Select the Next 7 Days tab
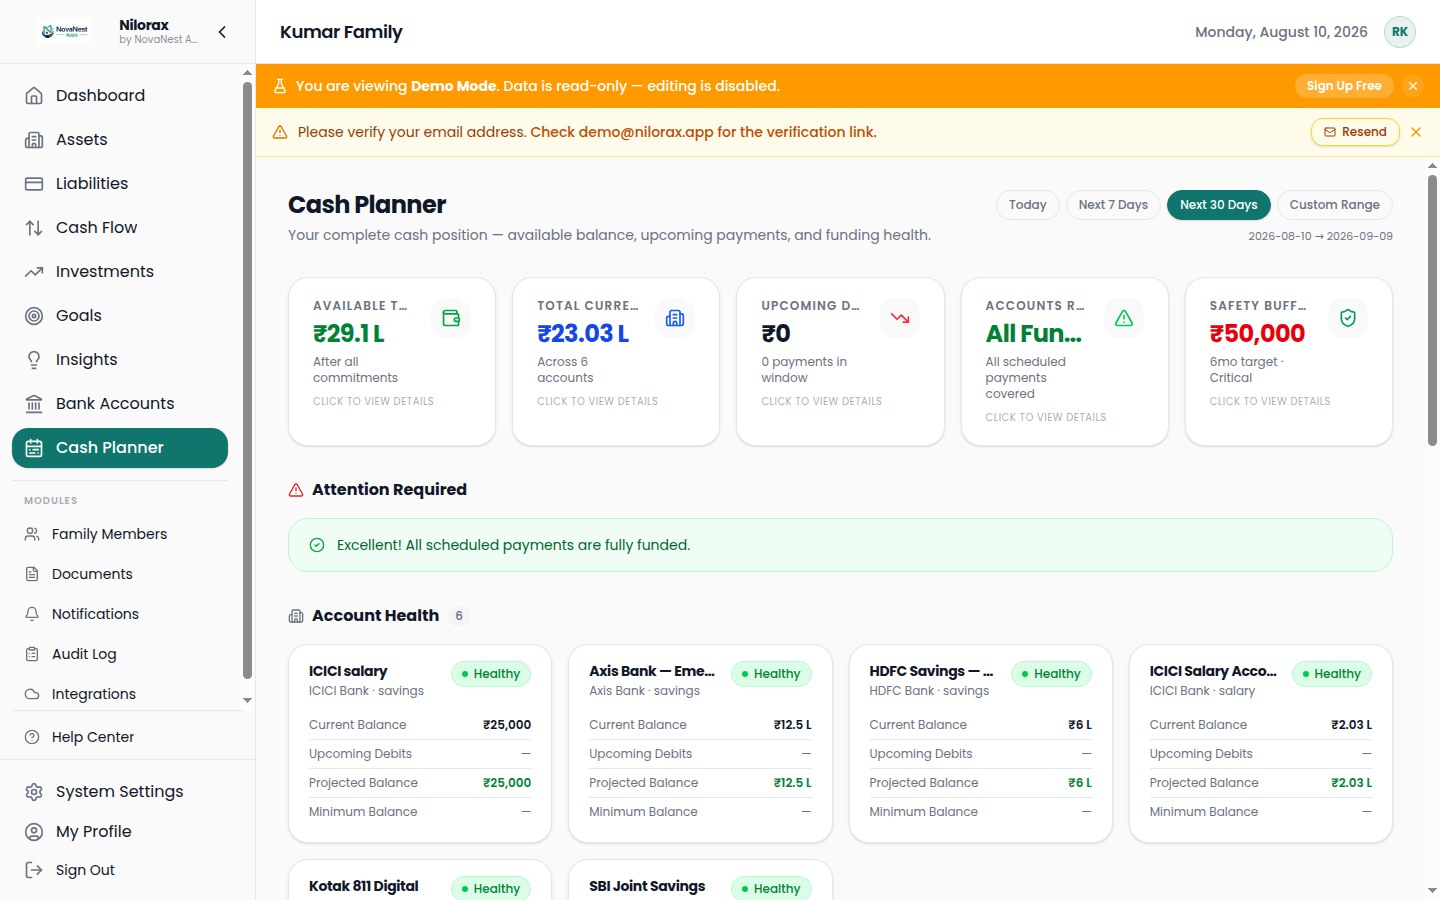 [1113, 205]
